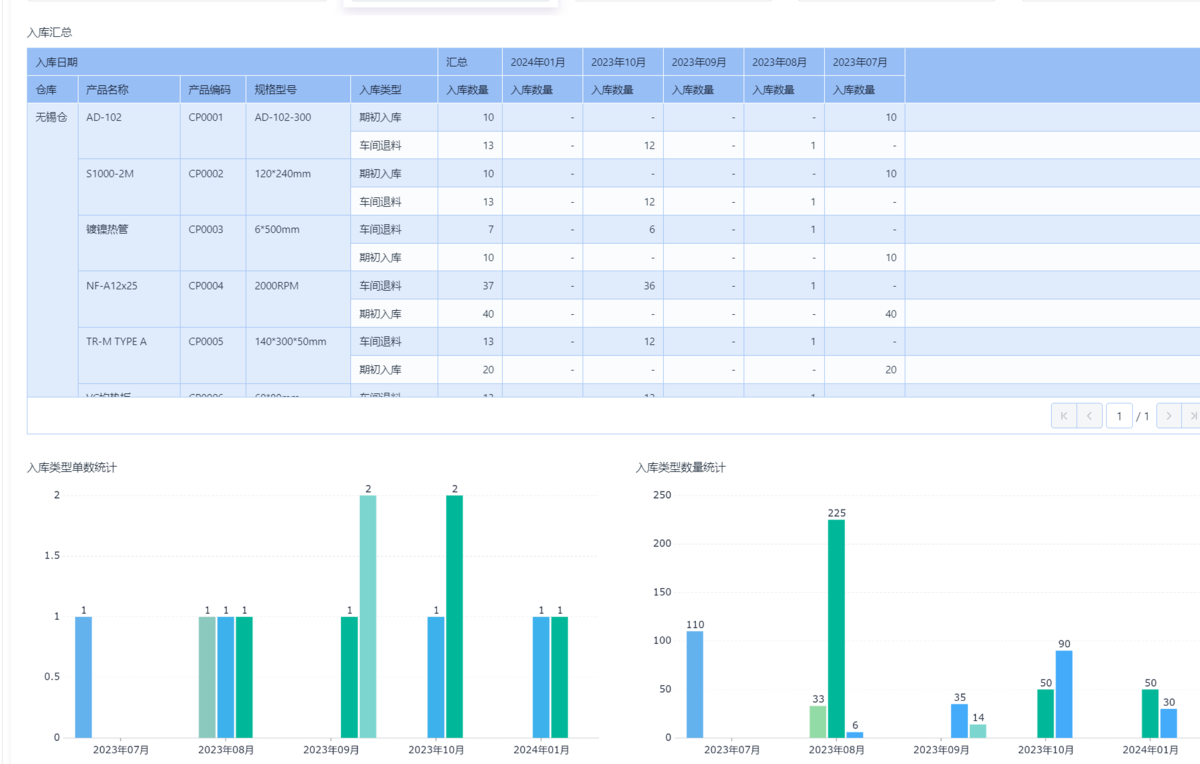Select the 2023年10月 table column header
Image resolution: width=1200 pixels, height=764 pixels.
click(x=623, y=62)
